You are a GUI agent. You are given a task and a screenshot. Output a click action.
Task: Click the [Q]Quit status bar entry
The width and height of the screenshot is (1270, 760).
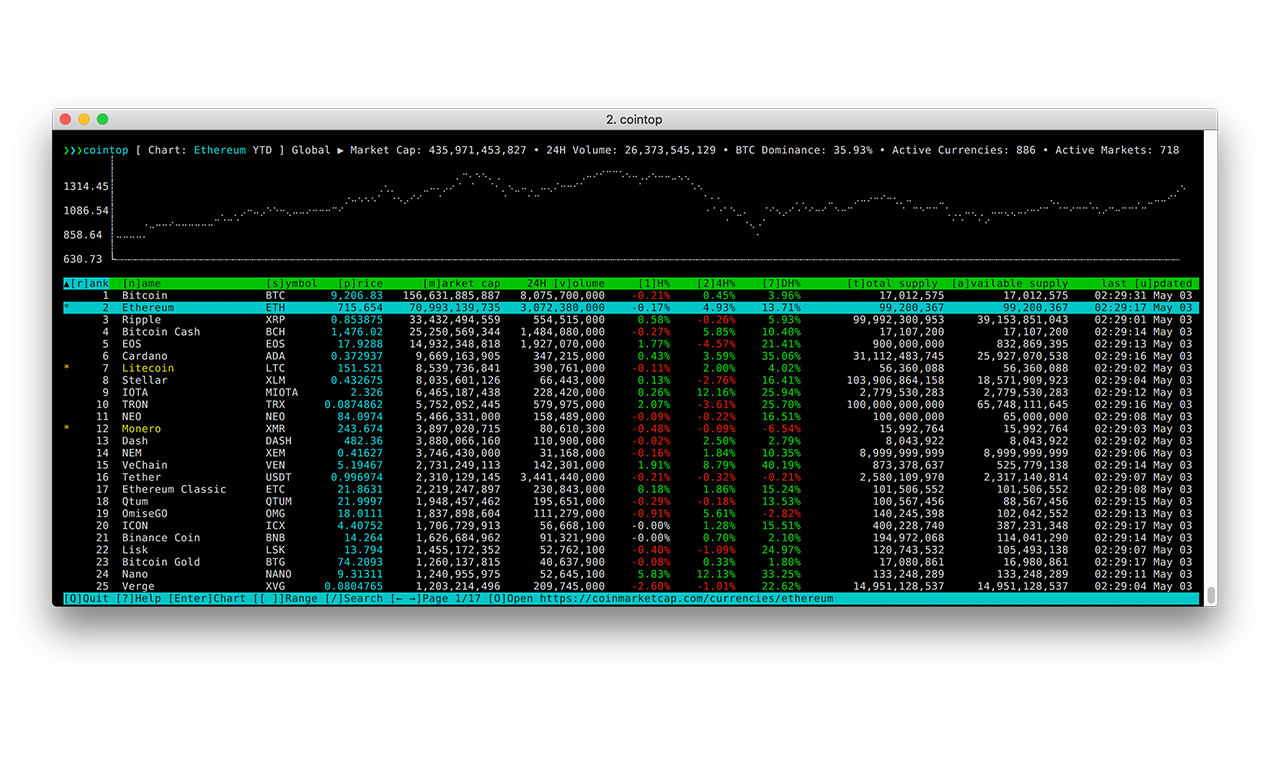coord(87,598)
